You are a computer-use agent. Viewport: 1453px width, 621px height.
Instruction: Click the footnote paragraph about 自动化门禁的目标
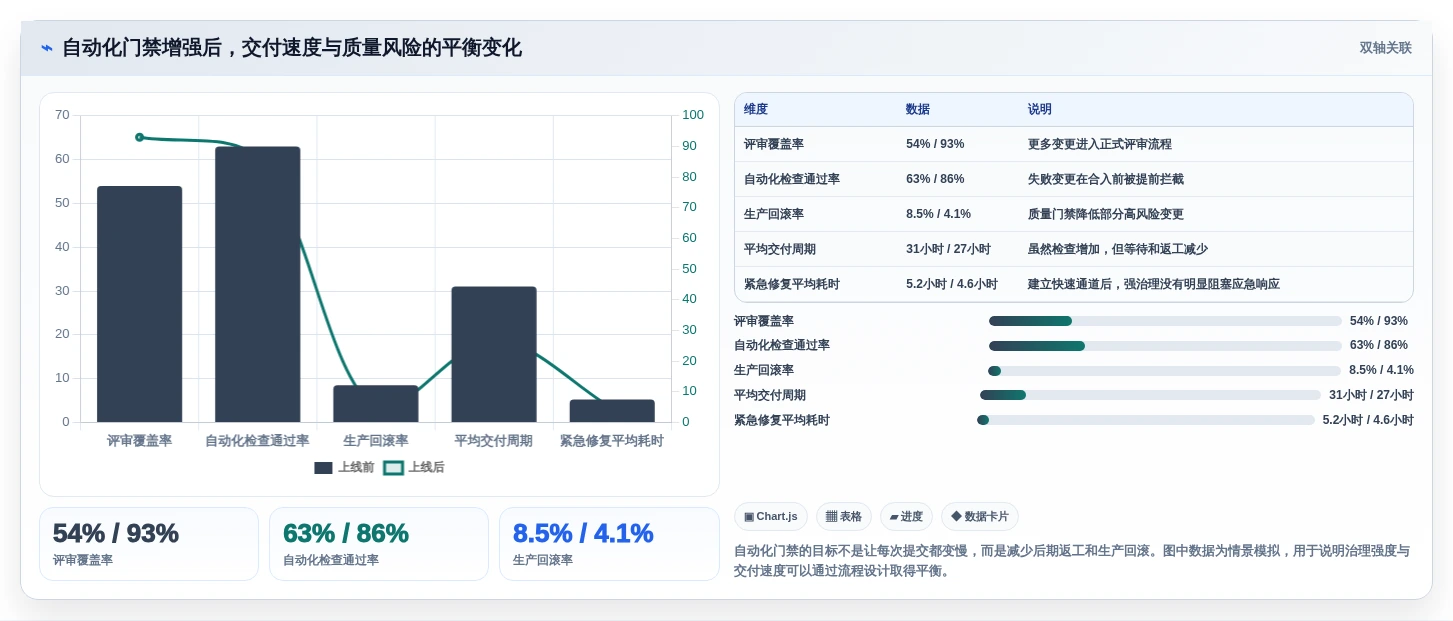tap(1072, 561)
